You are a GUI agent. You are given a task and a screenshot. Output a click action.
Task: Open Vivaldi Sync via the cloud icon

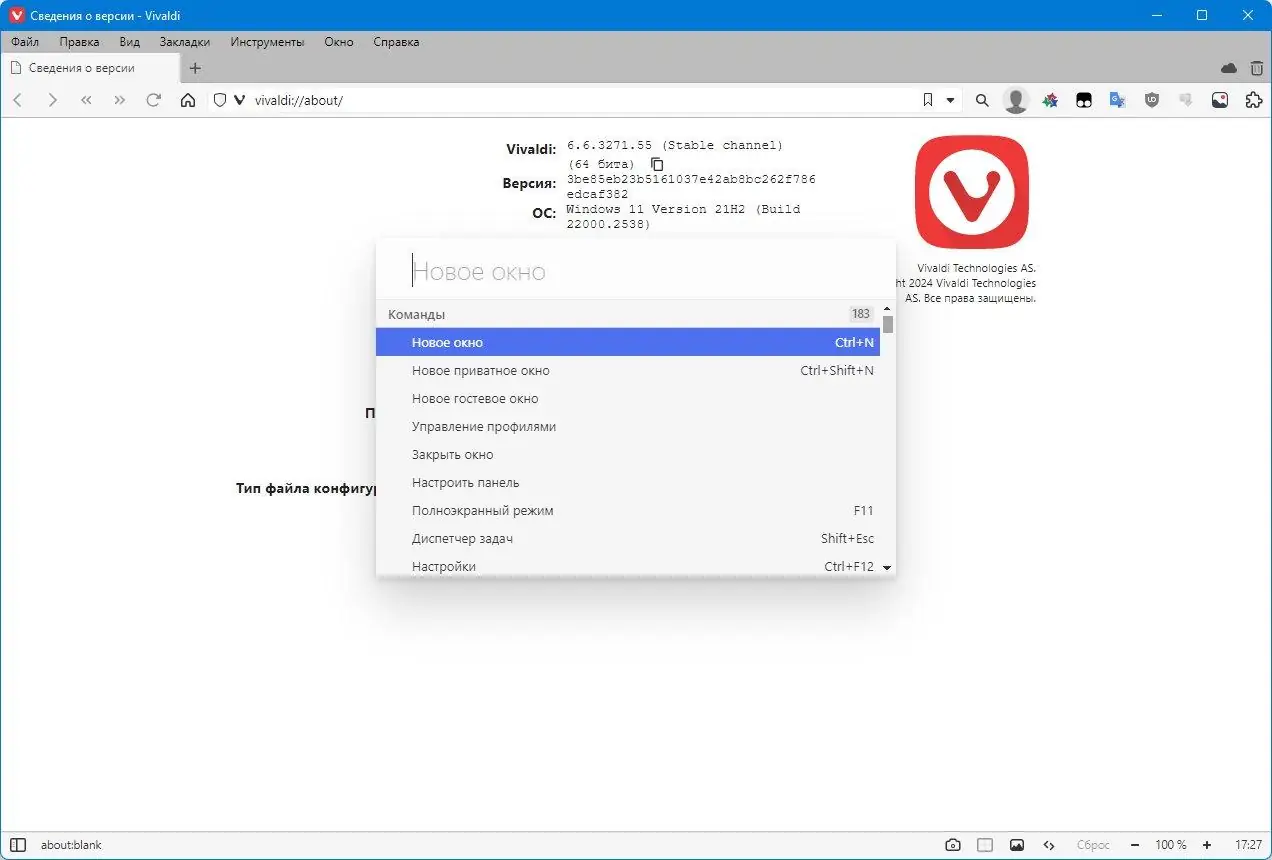pyautogui.click(x=1229, y=68)
